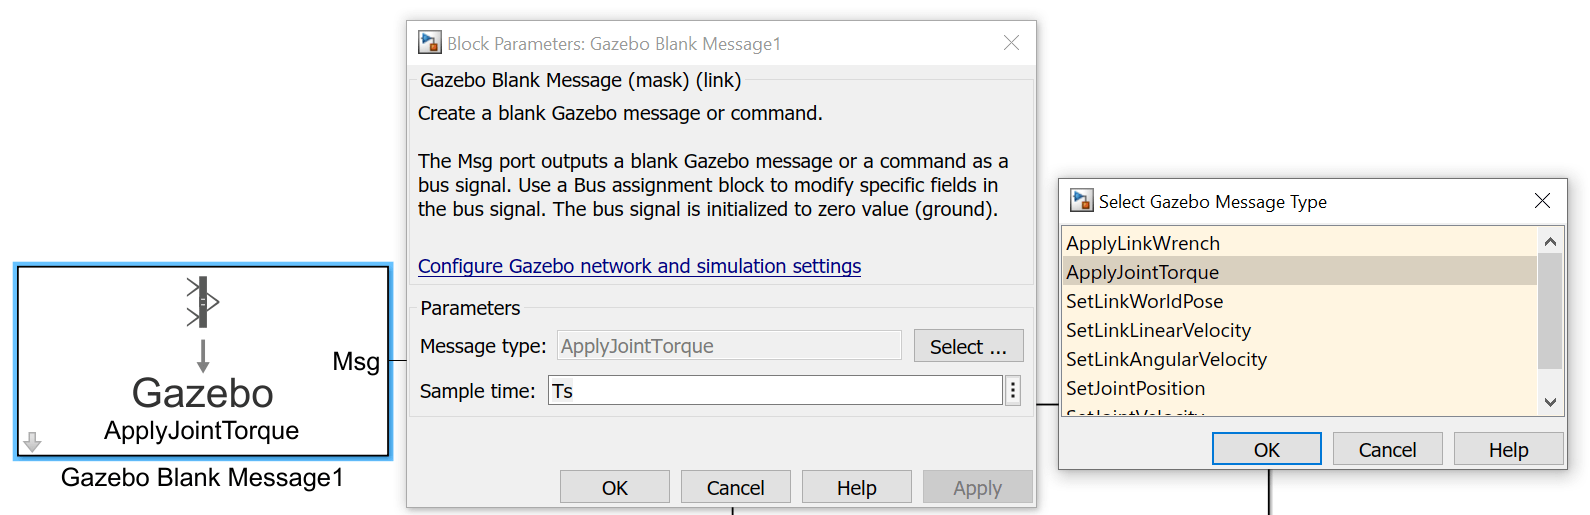
Task: Click the Gazebo block bus icon
Action: [202, 302]
